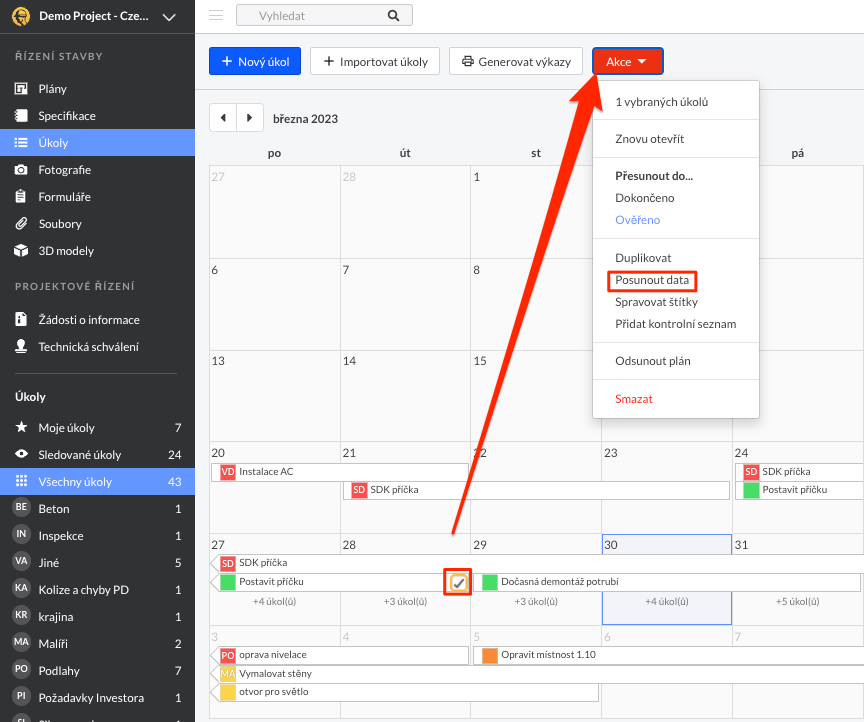Toggle the checked task checkbox in calendar

pyautogui.click(x=459, y=582)
